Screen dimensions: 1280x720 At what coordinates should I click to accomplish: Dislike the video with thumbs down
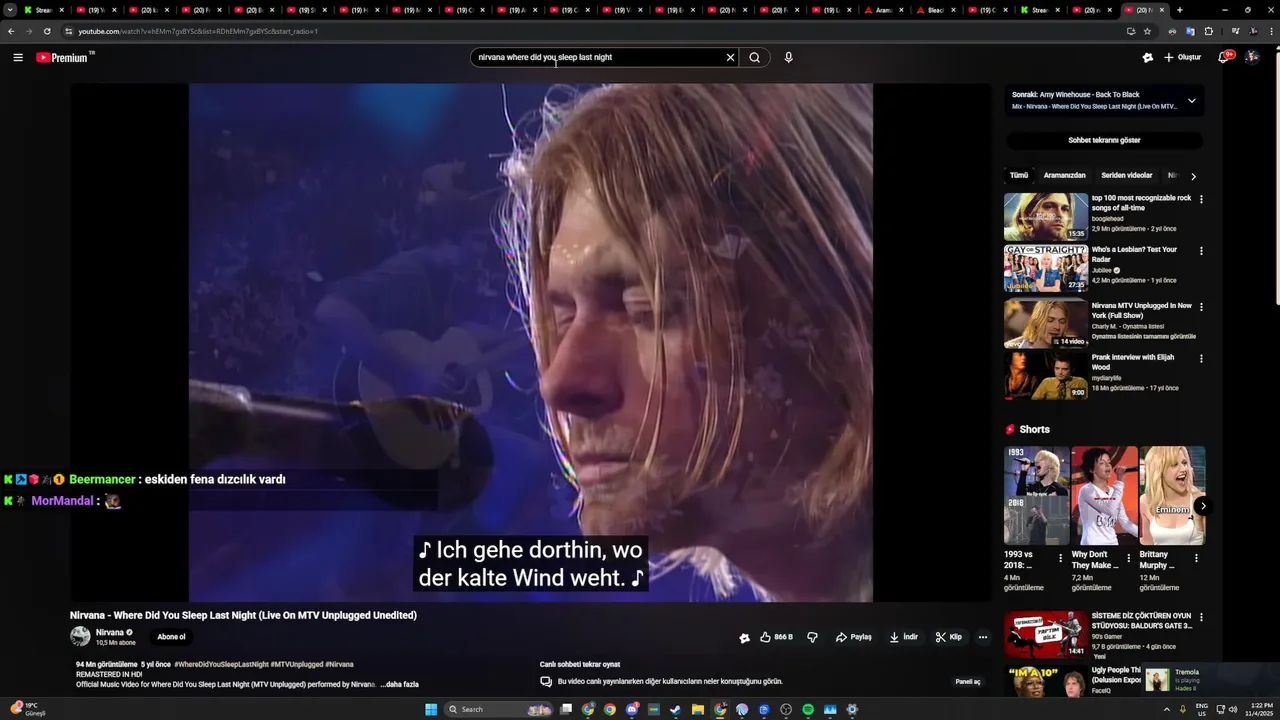pyautogui.click(x=812, y=637)
